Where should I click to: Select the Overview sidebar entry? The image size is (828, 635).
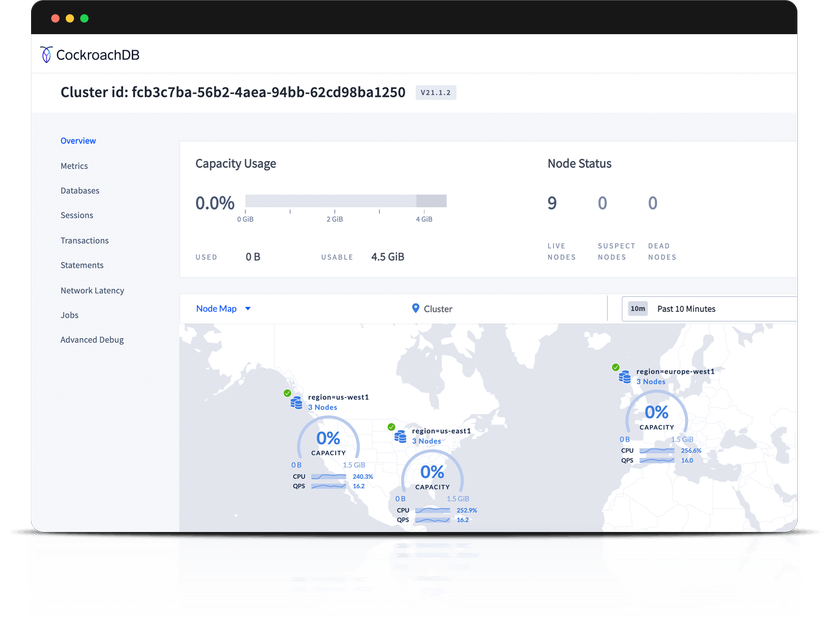click(x=78, y=140)
